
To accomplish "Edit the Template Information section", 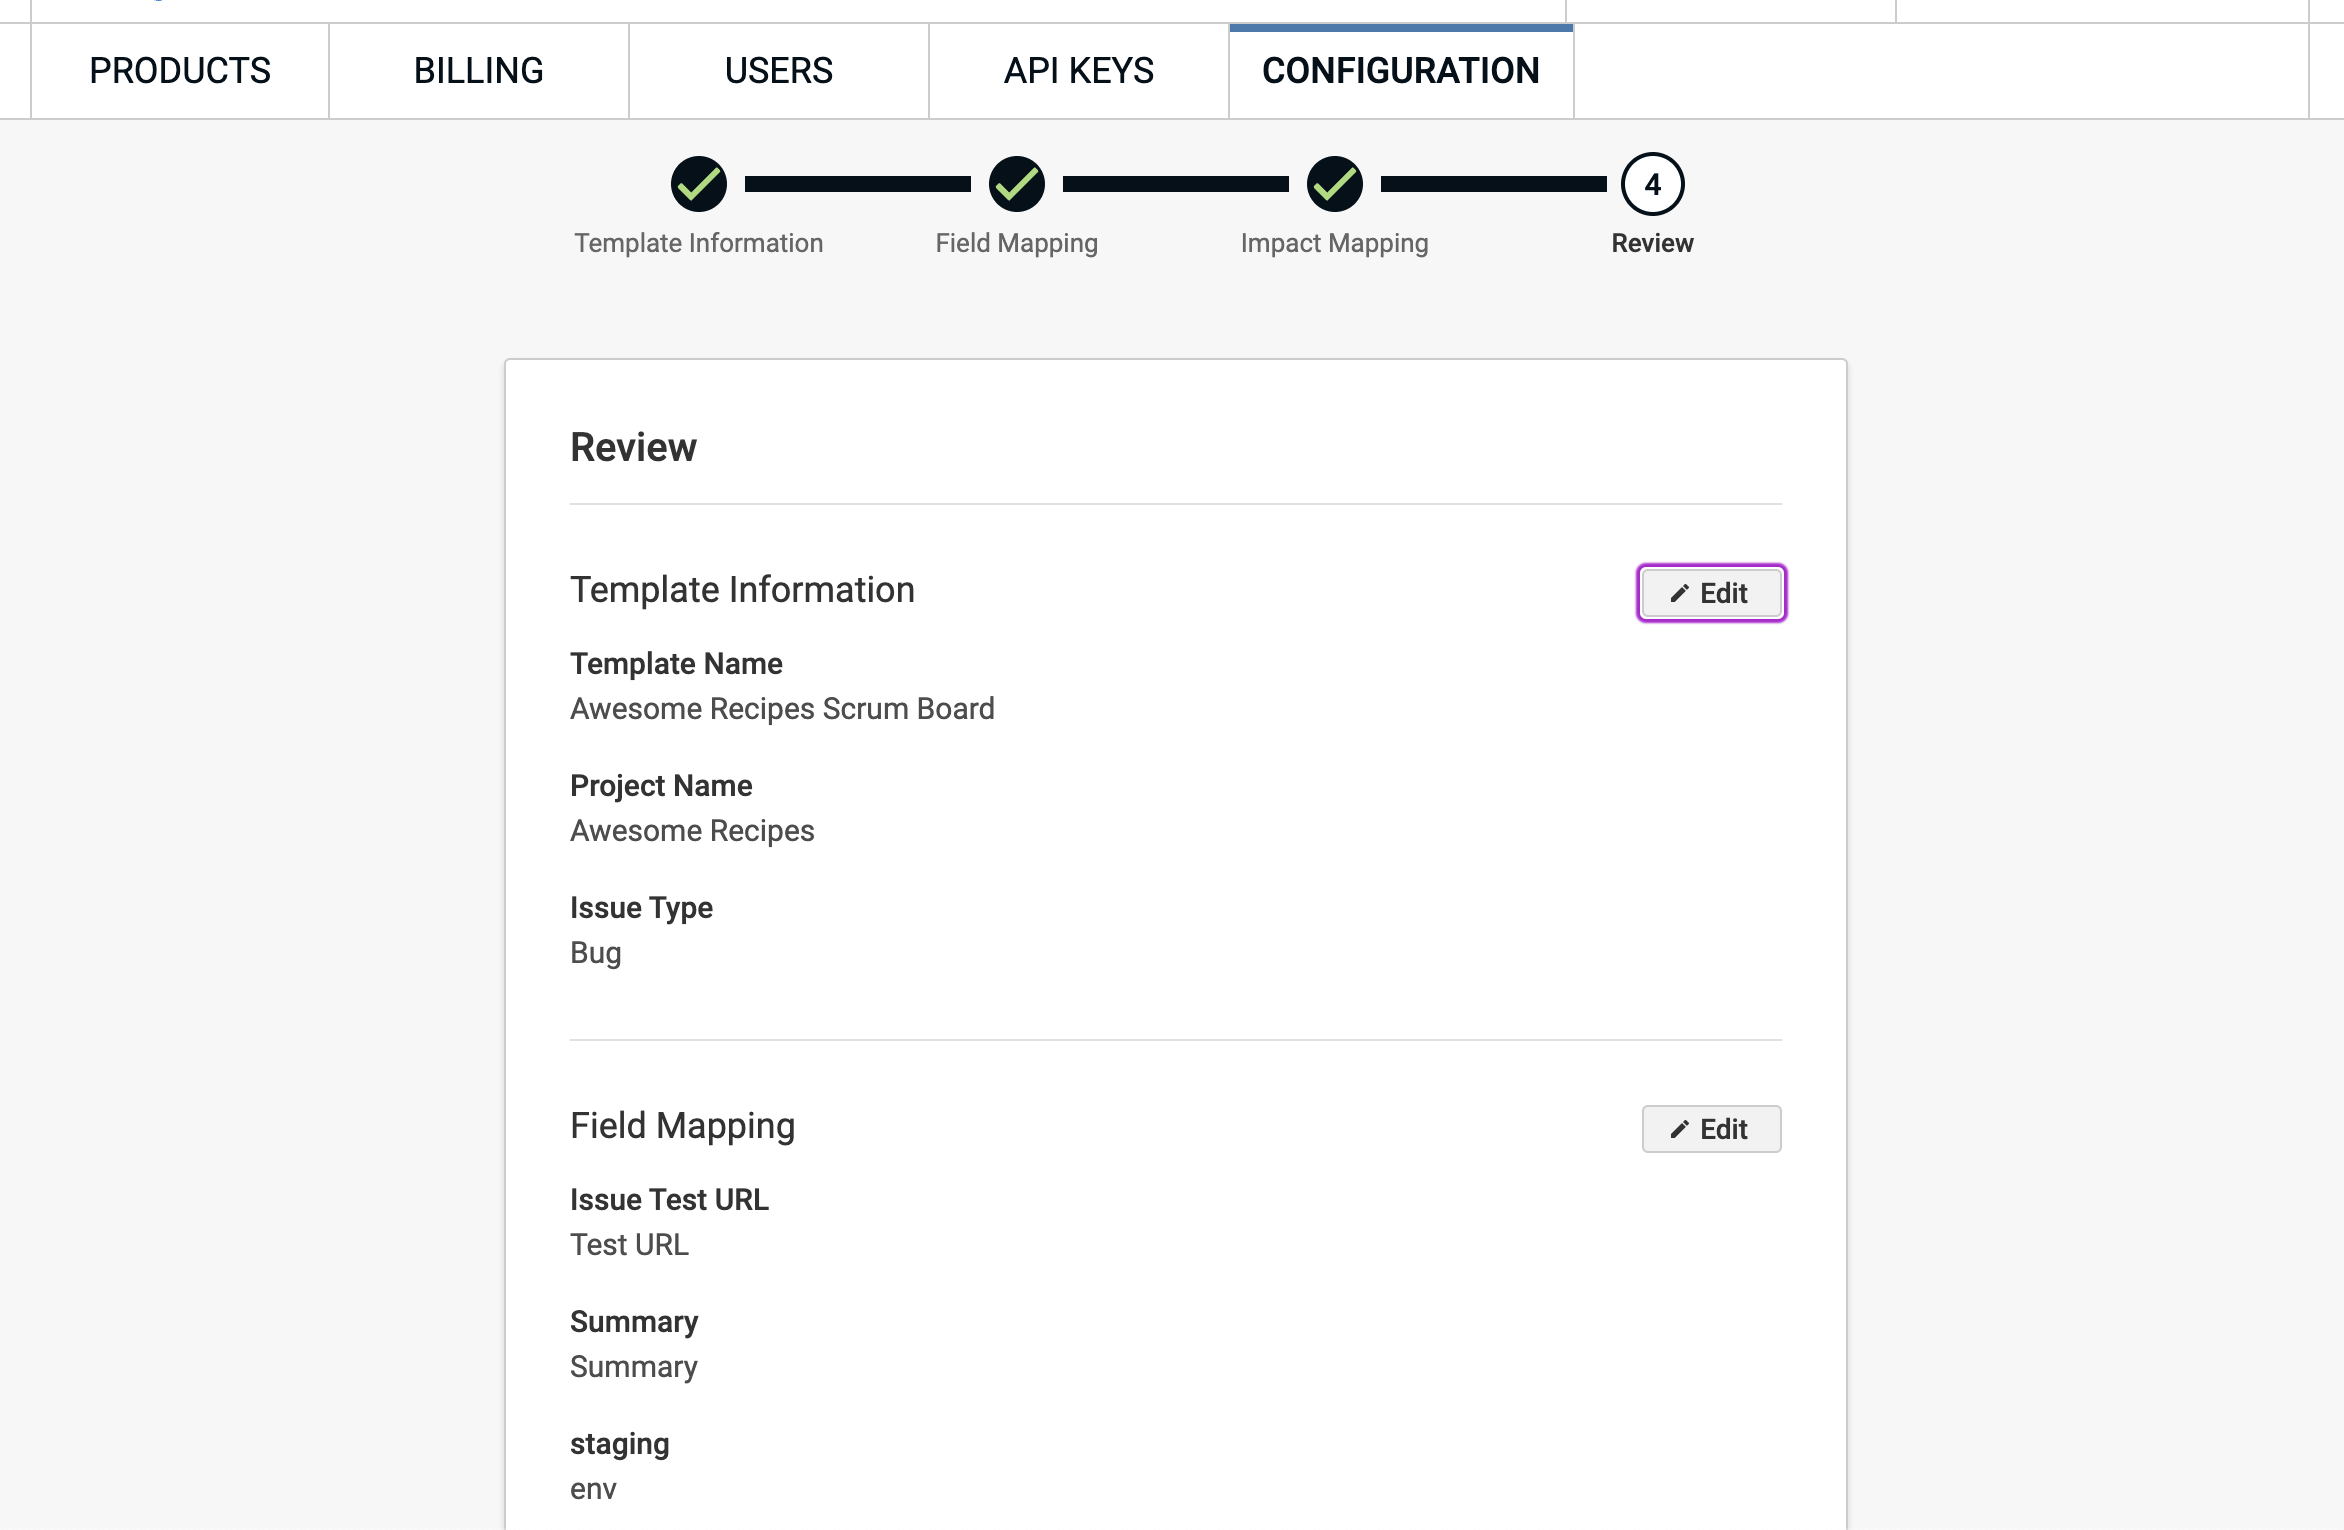I will [x=1711, y=594].
